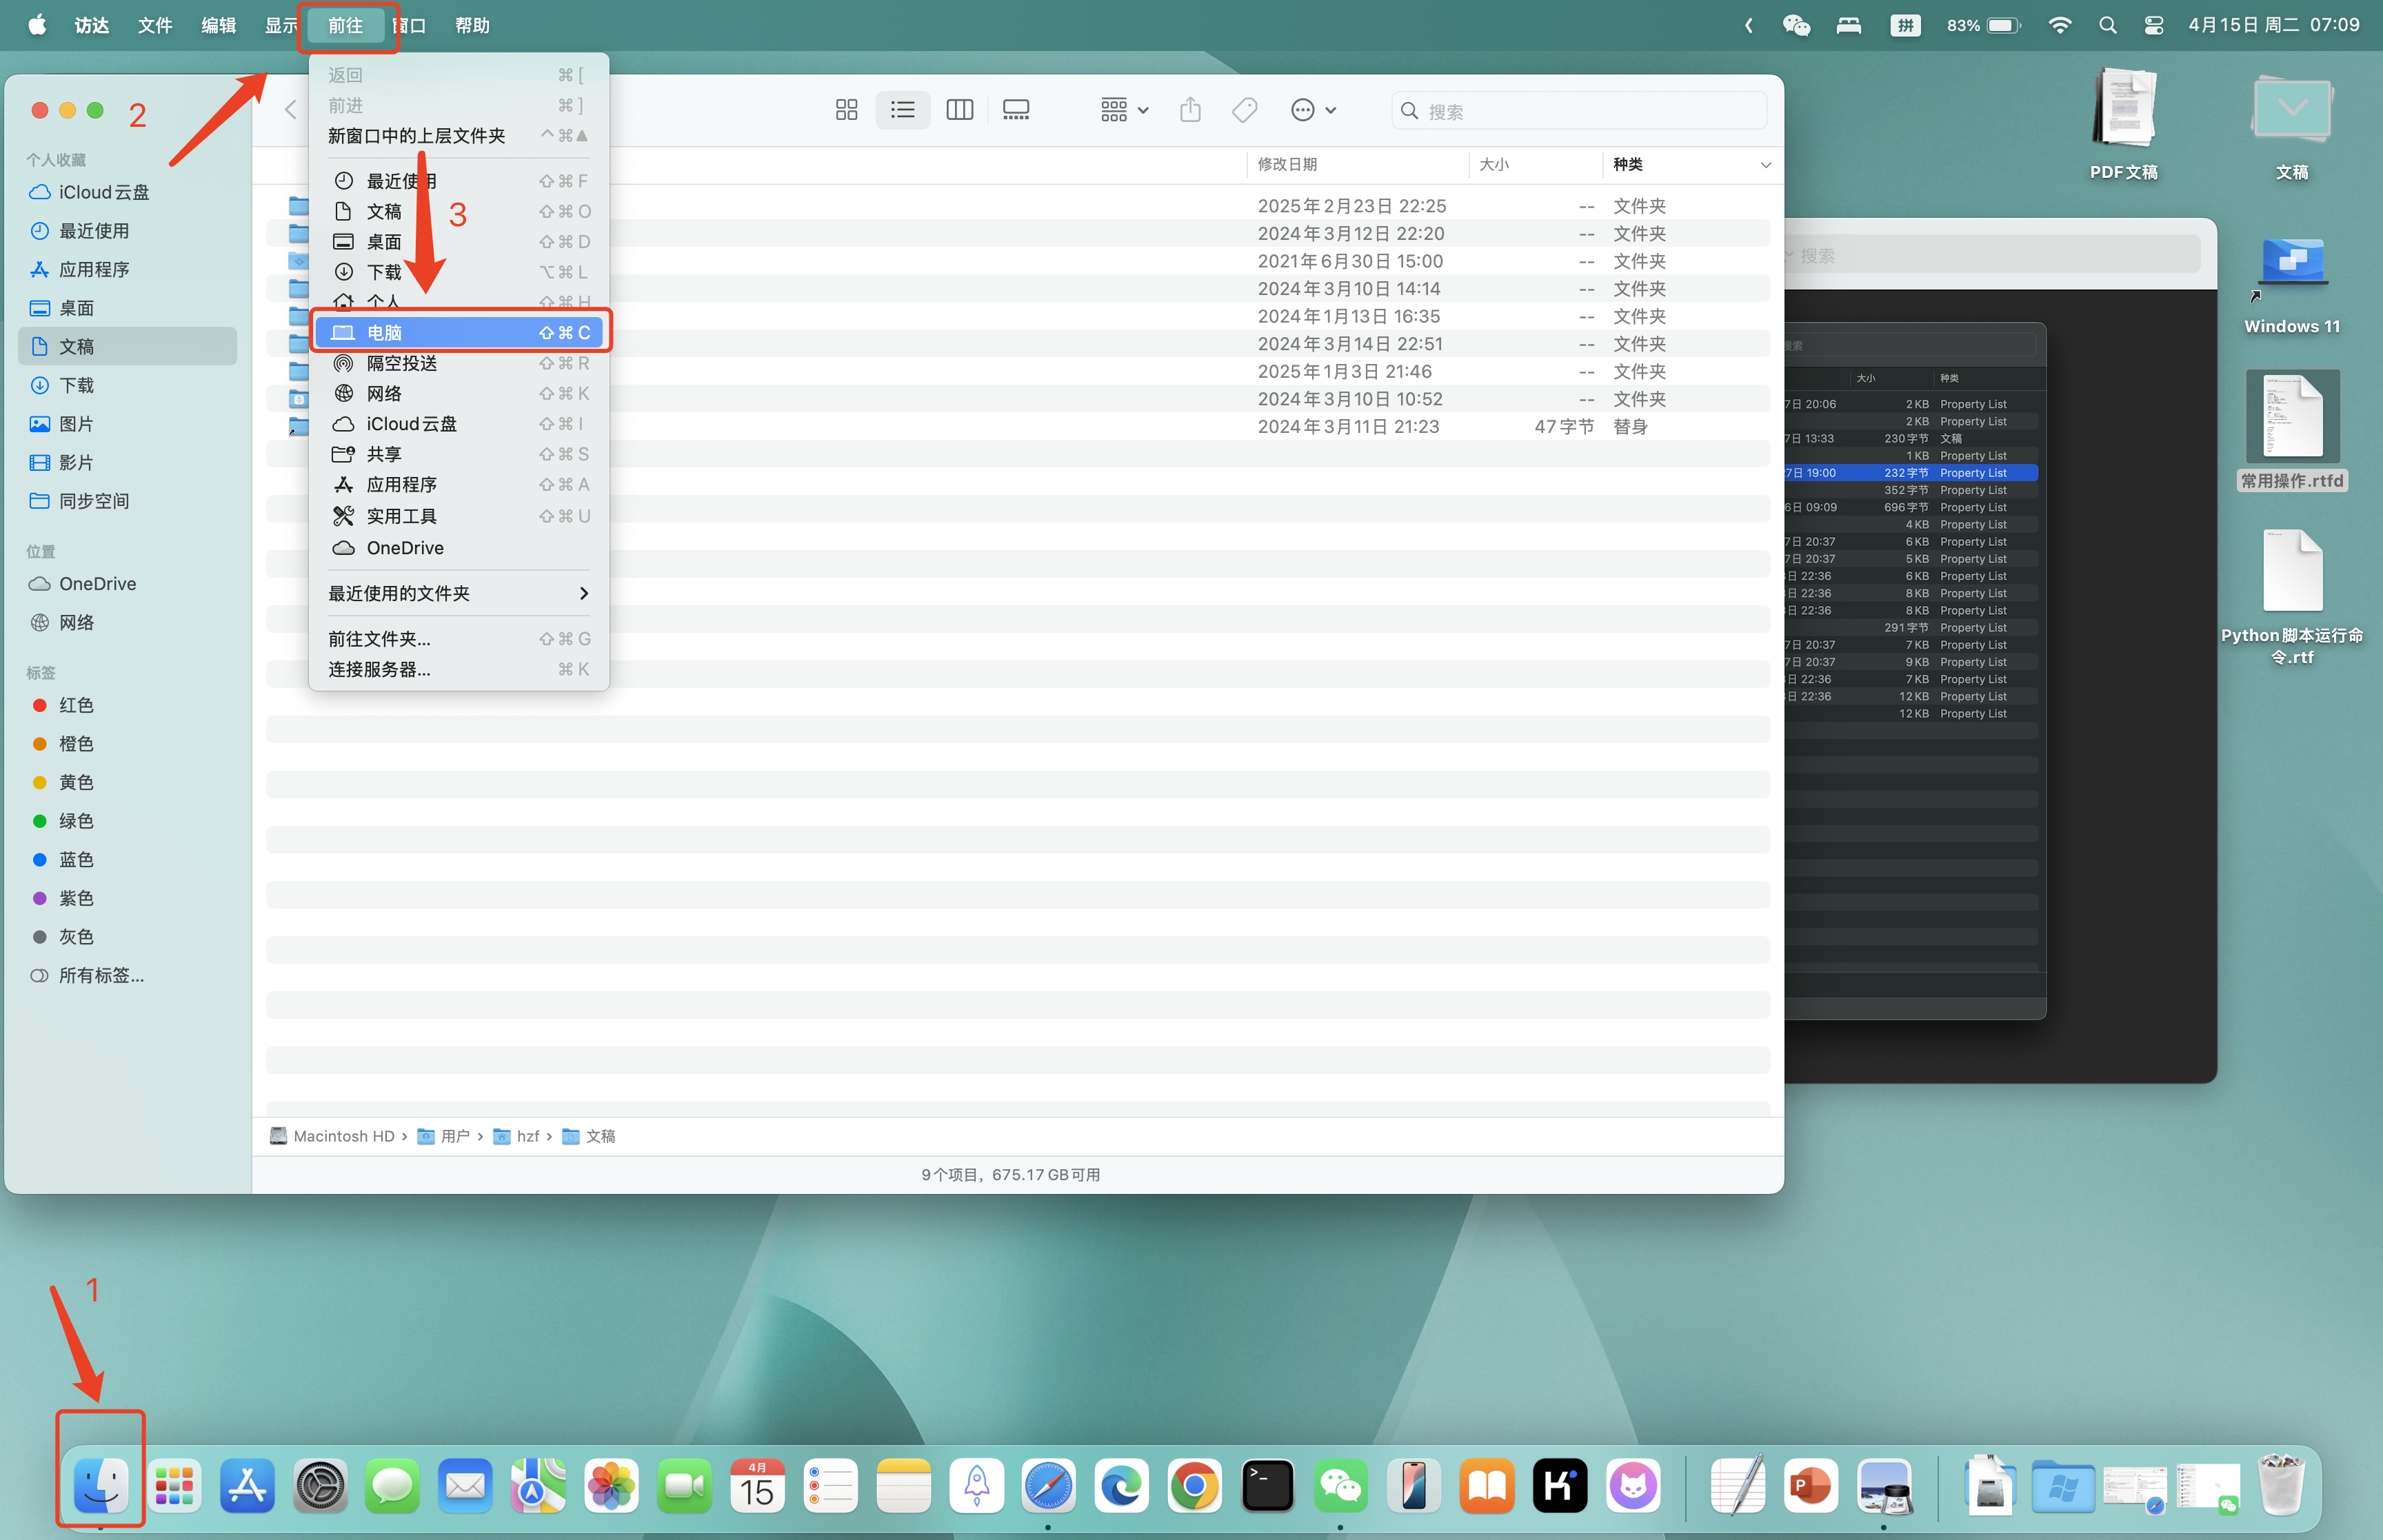Switch to icon view in Finder toolbar

coord(846,110)
